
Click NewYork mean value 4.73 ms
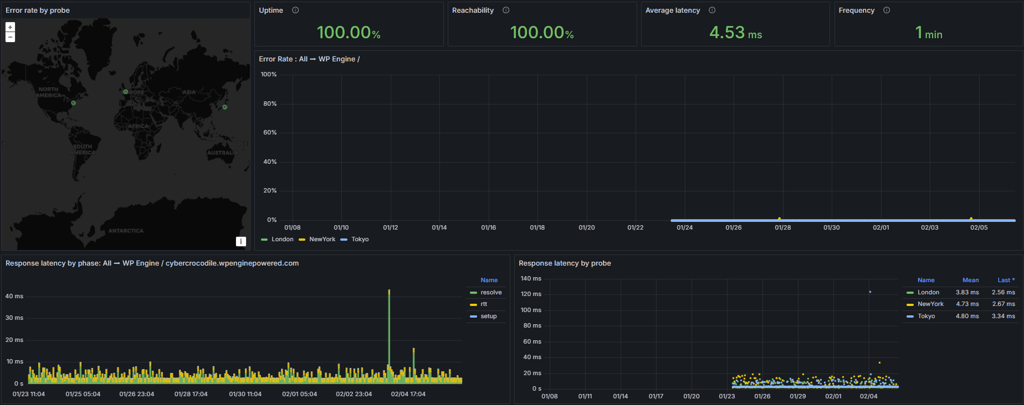coord(968,304)
